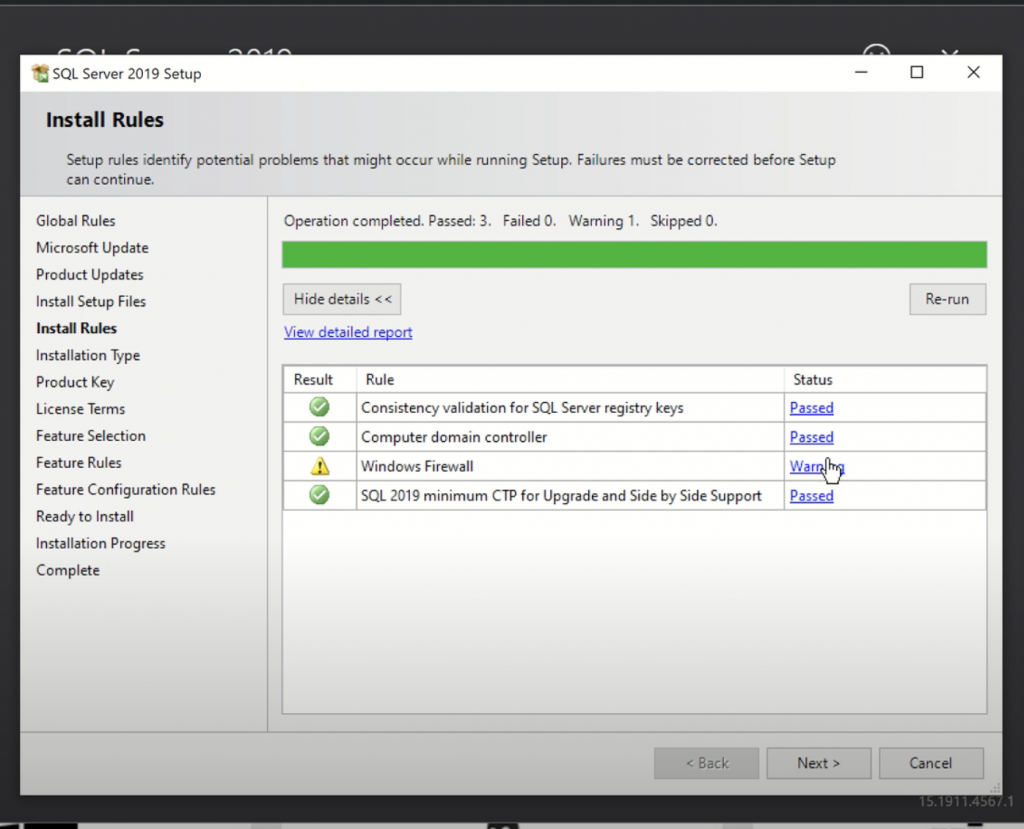1024x829 pixels.
Task: Click the Cancel button
Action: 931,763
